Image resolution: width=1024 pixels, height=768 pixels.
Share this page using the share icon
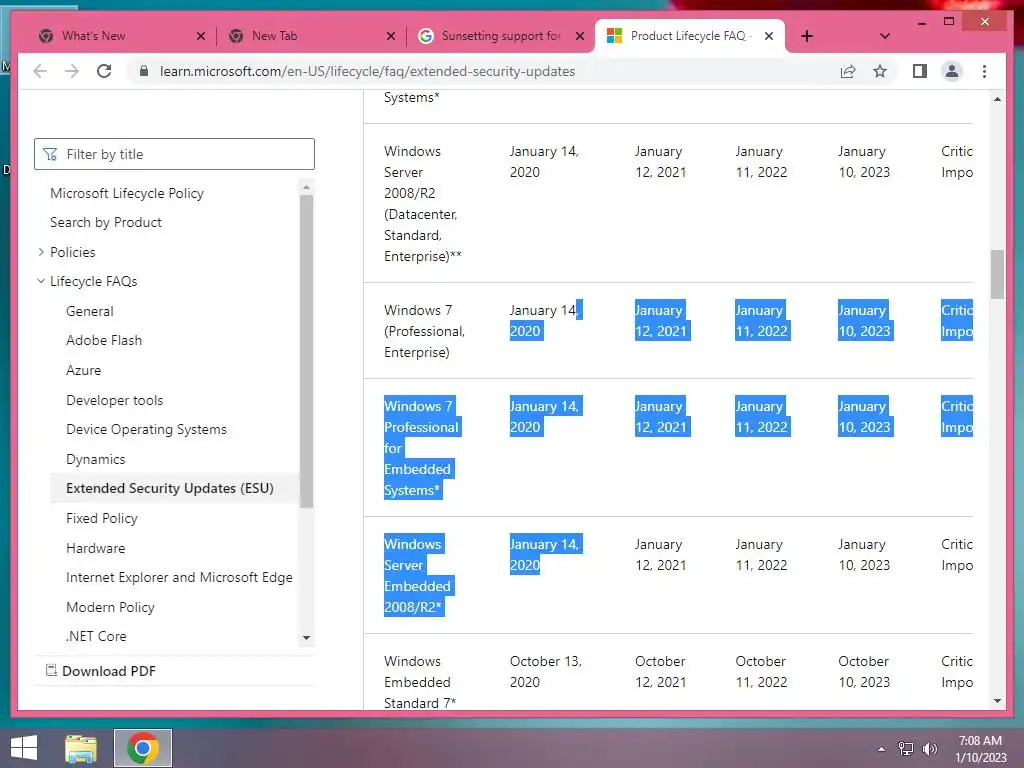[x=848, y=71]
